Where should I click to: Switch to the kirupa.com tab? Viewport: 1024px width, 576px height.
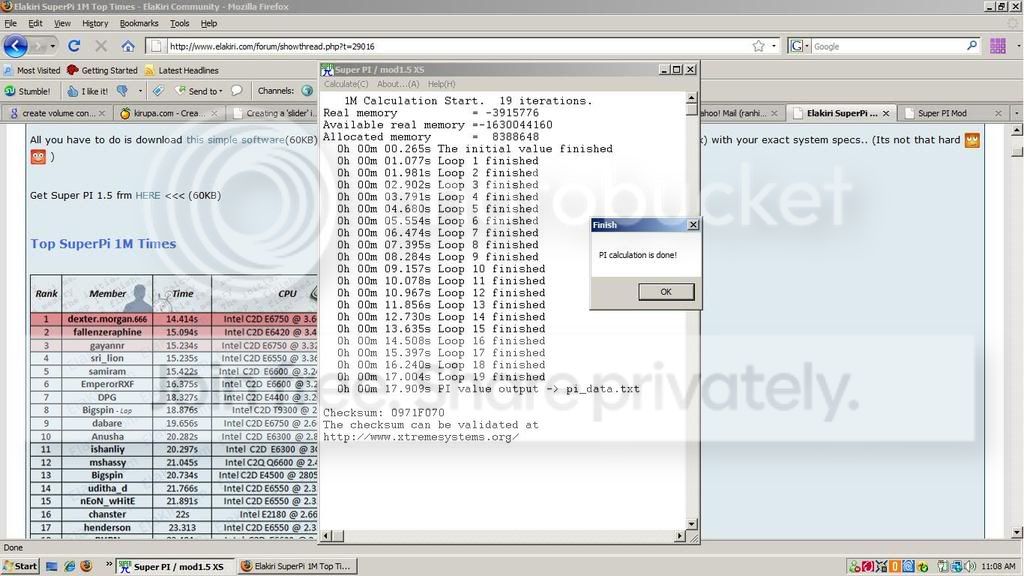click(168, 113)
